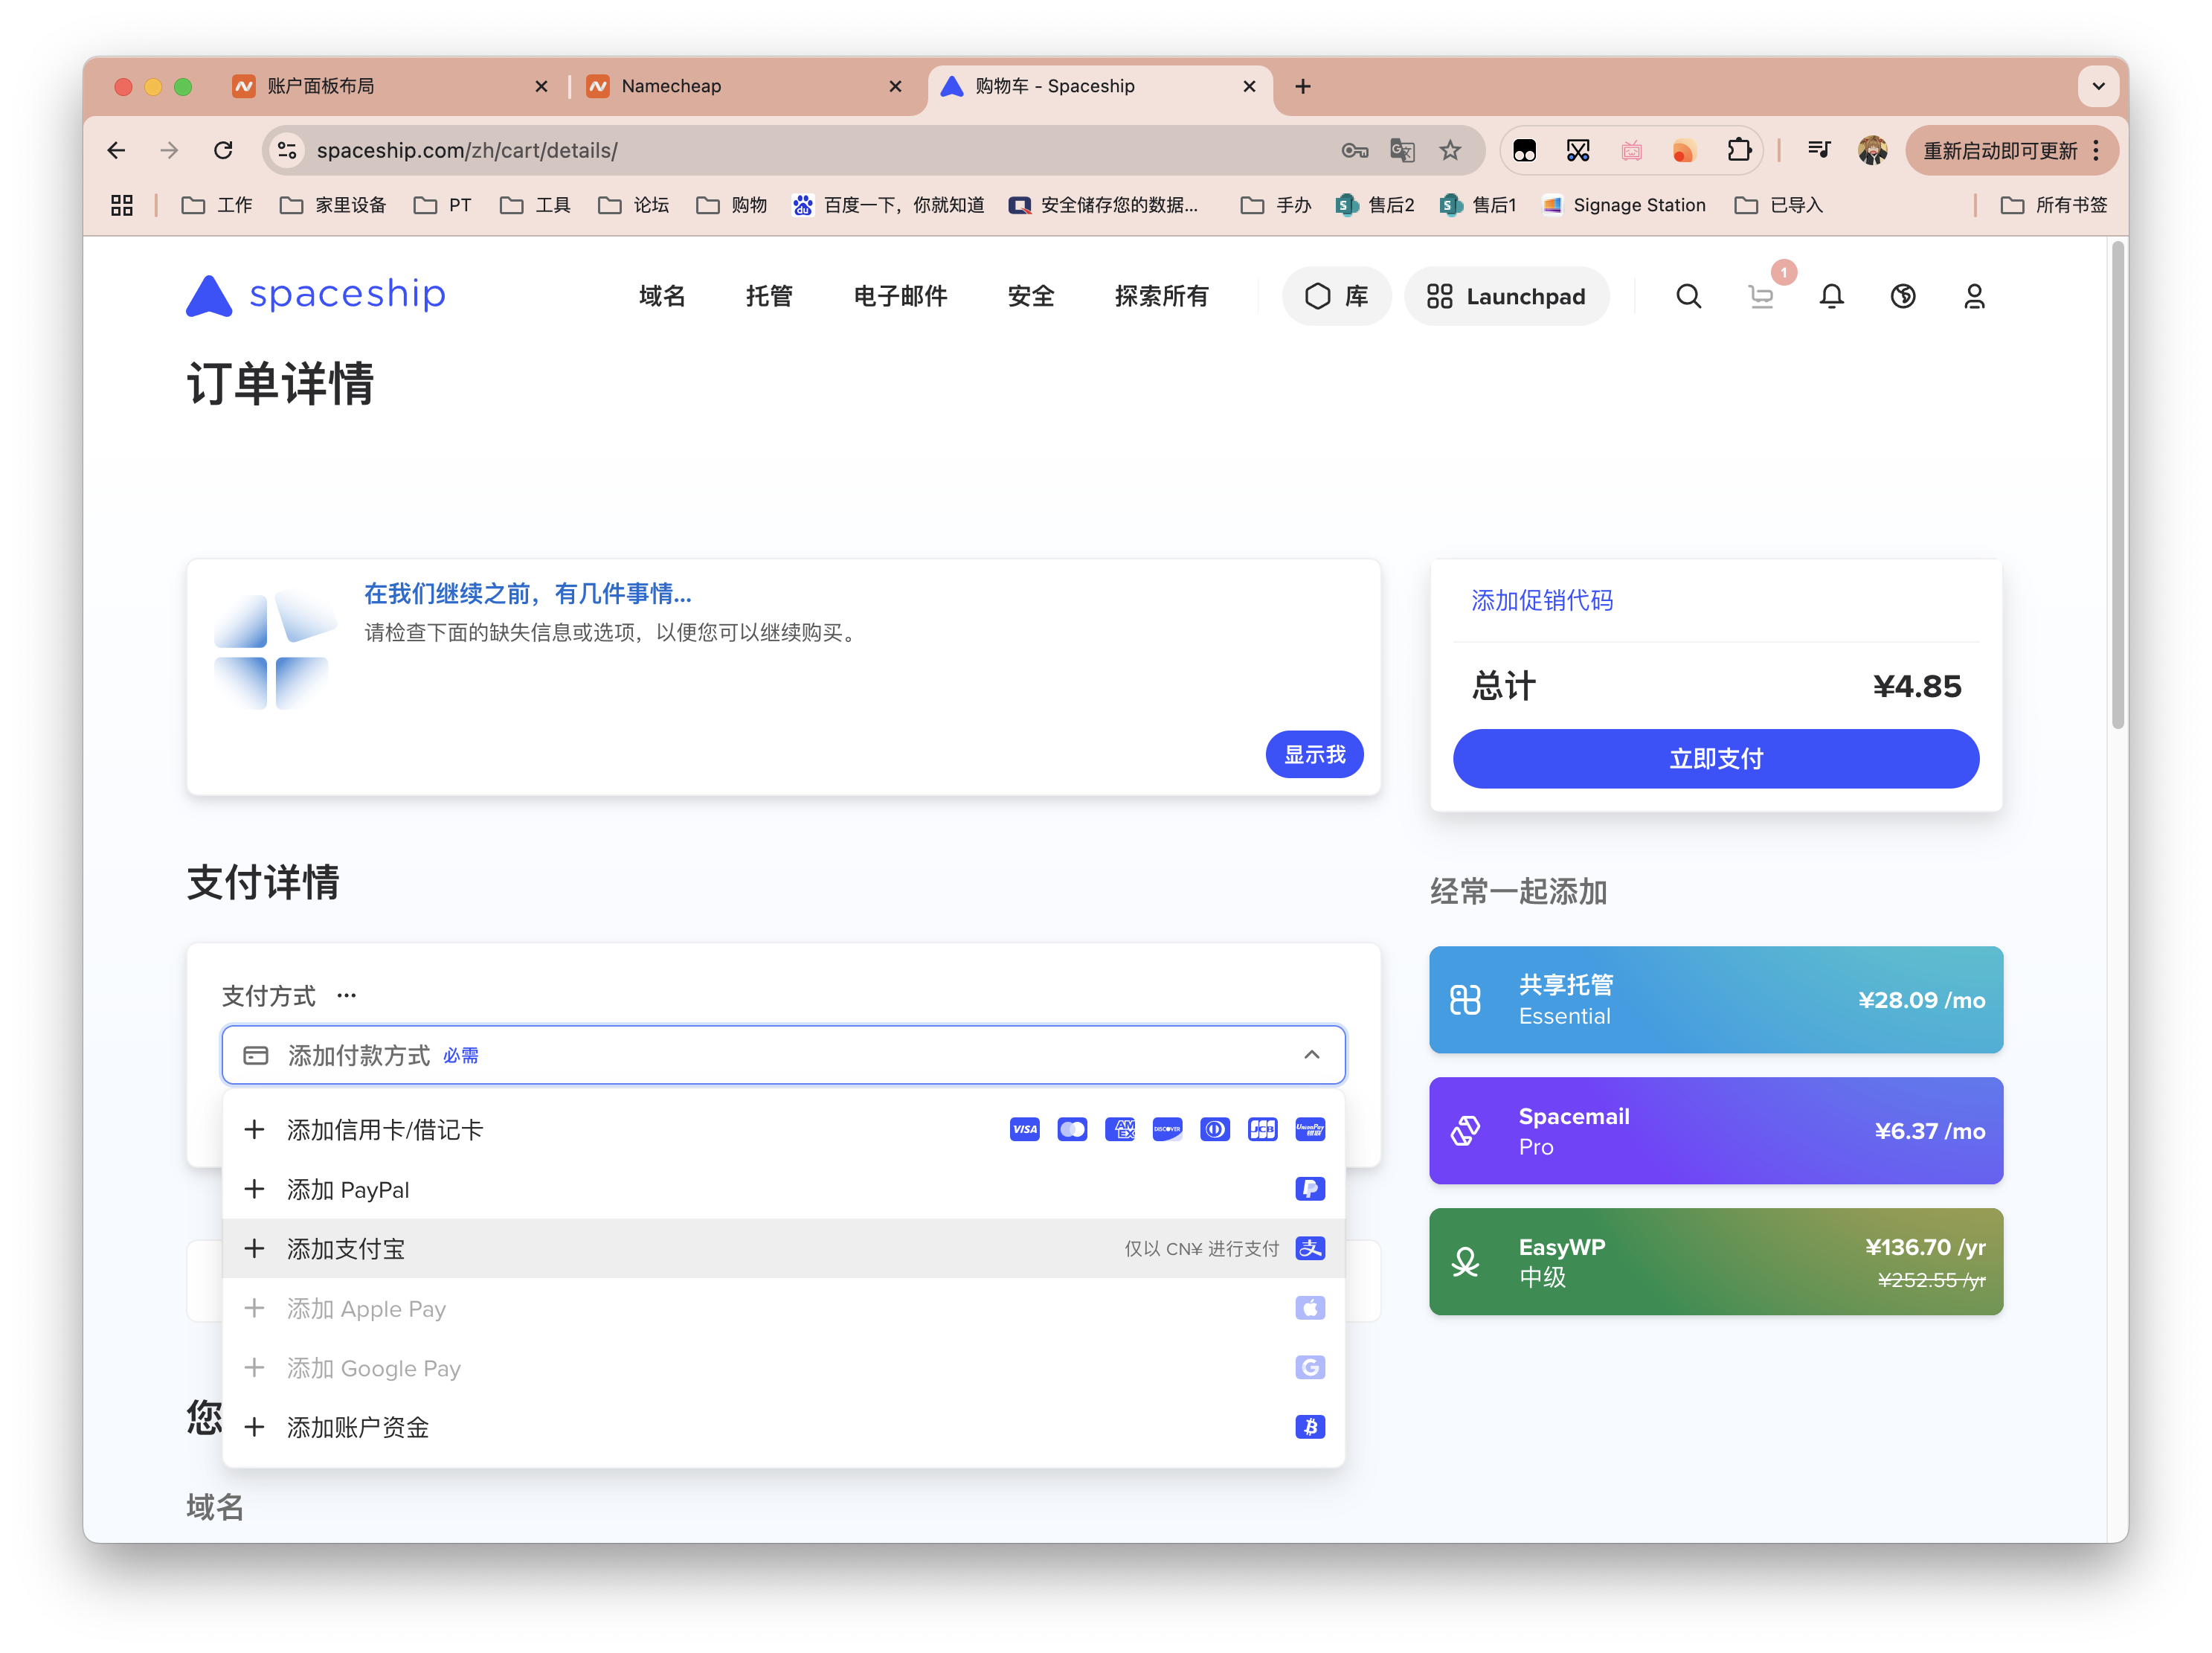Click the 立即支付 button

(1715, 759)
